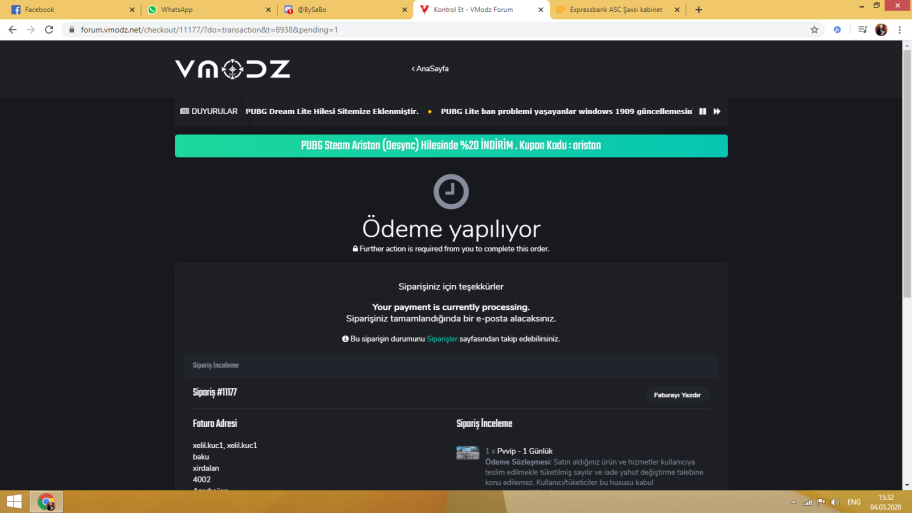Click the VMODZ logo
The image size is (912, 513).
tap(233, 69)
